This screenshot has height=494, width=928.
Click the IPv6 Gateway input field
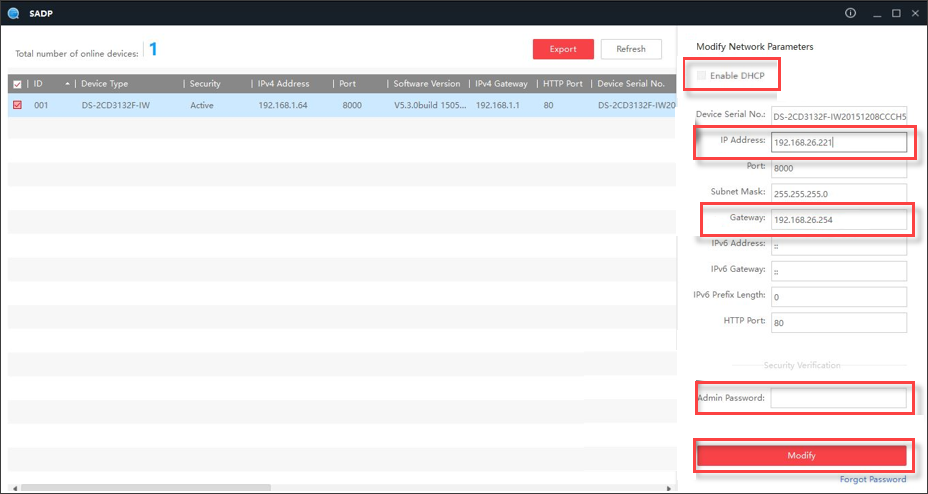(x=839, y=271)
